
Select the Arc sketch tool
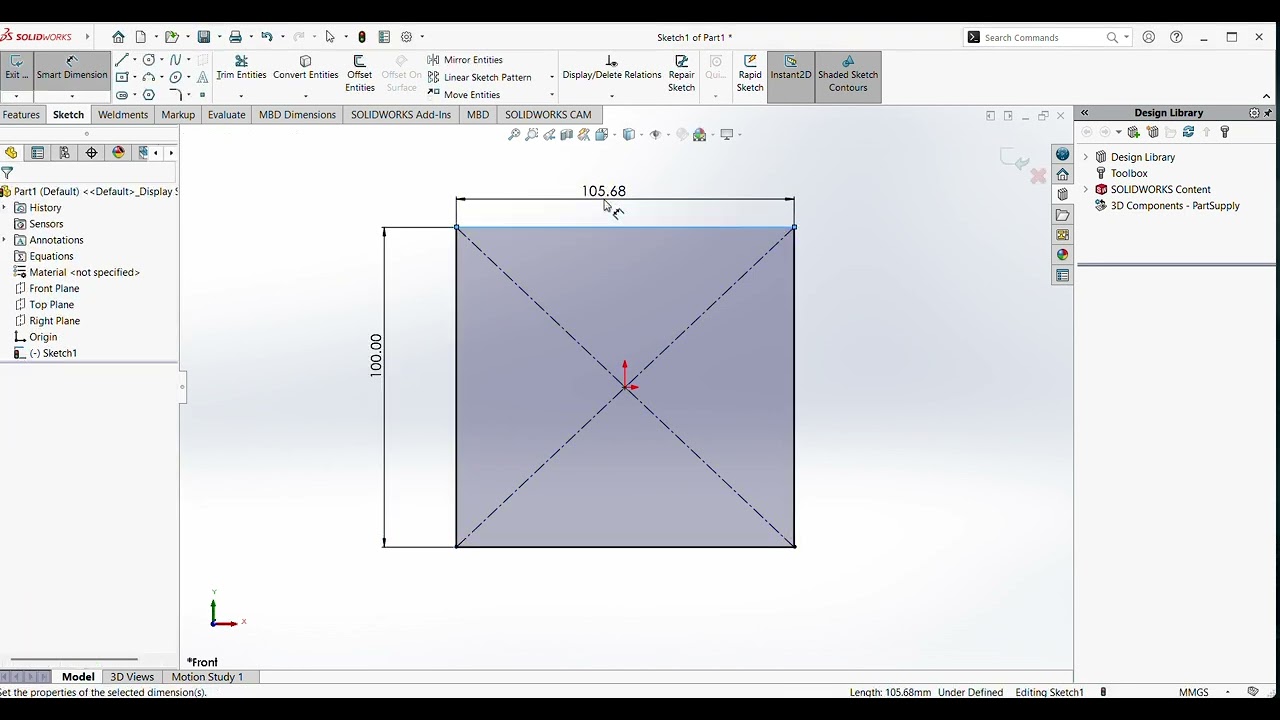[149, 77]
